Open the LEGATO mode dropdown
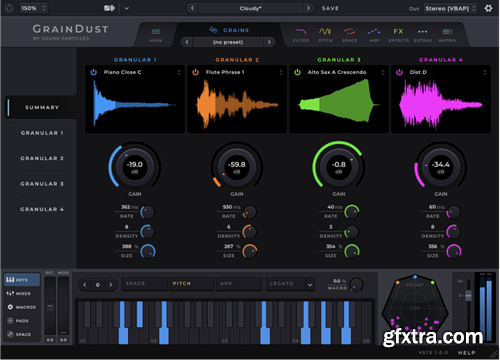This screenshot has width=500, height=360. (x=290, y=284)
